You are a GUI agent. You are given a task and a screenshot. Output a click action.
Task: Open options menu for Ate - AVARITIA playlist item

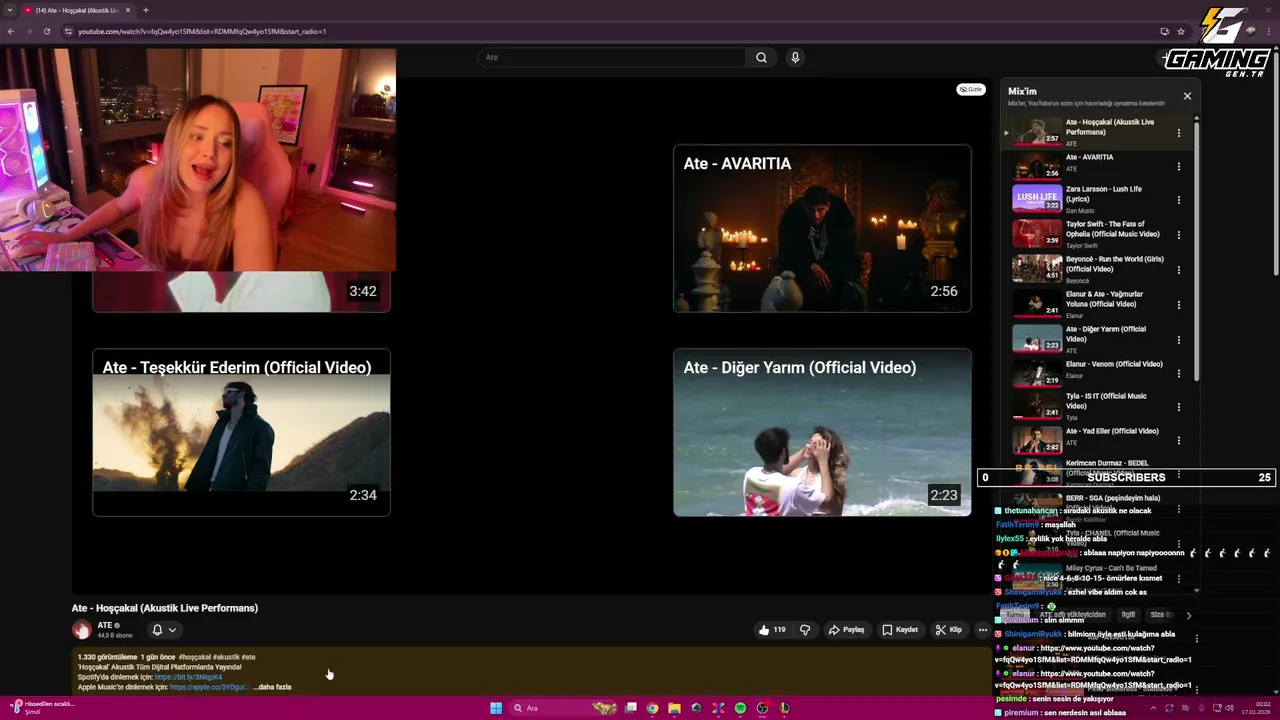1178,166
